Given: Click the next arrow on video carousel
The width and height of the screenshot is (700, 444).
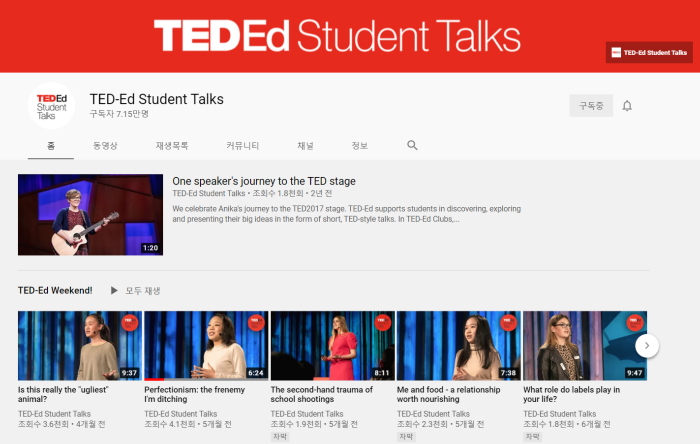Looking at the screenshot, I should 646,345.
